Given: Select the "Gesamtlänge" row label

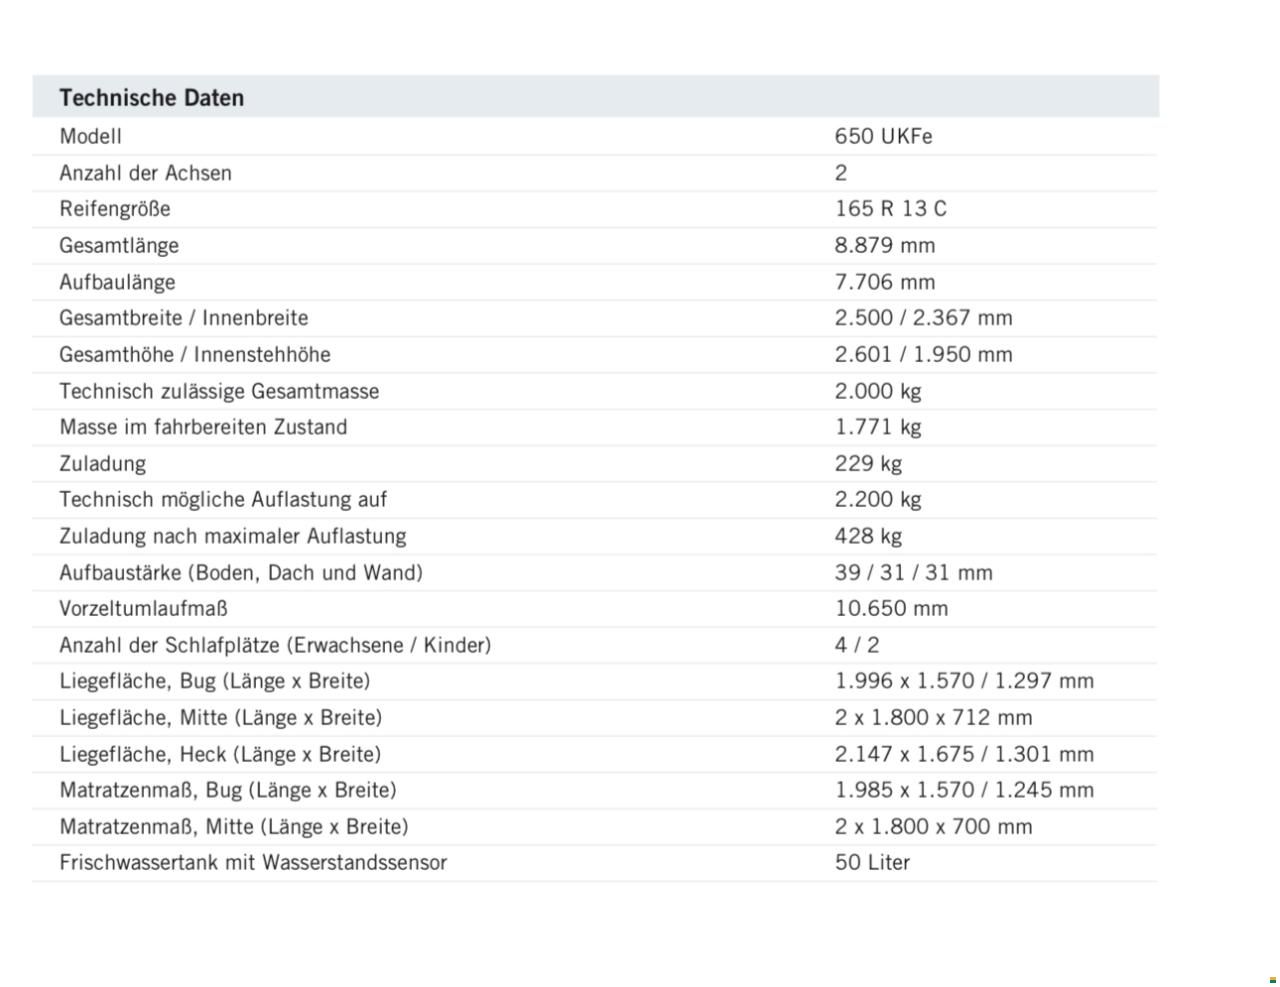Looking at the screenshot, I should point(119,245).
